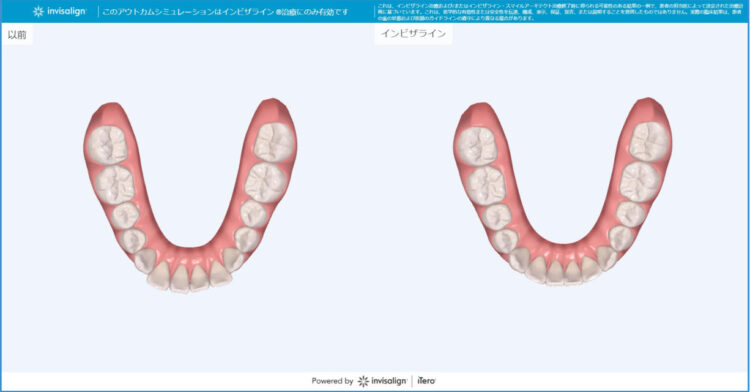Screen dimensions: 750x392
Task: Click the small disclaimer paragraph in the header
Action: tap(559, 12)
